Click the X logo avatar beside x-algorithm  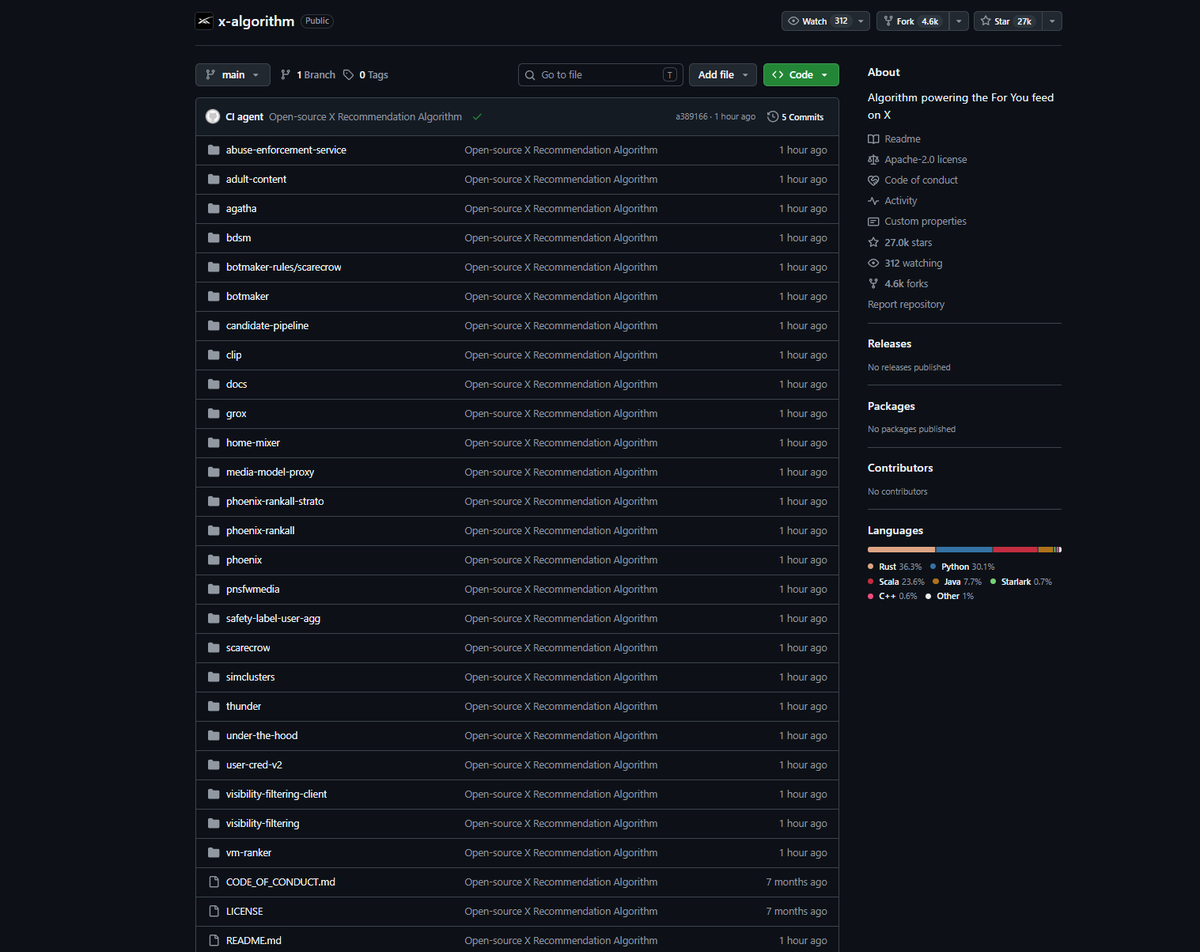click(x=204, y=21)
